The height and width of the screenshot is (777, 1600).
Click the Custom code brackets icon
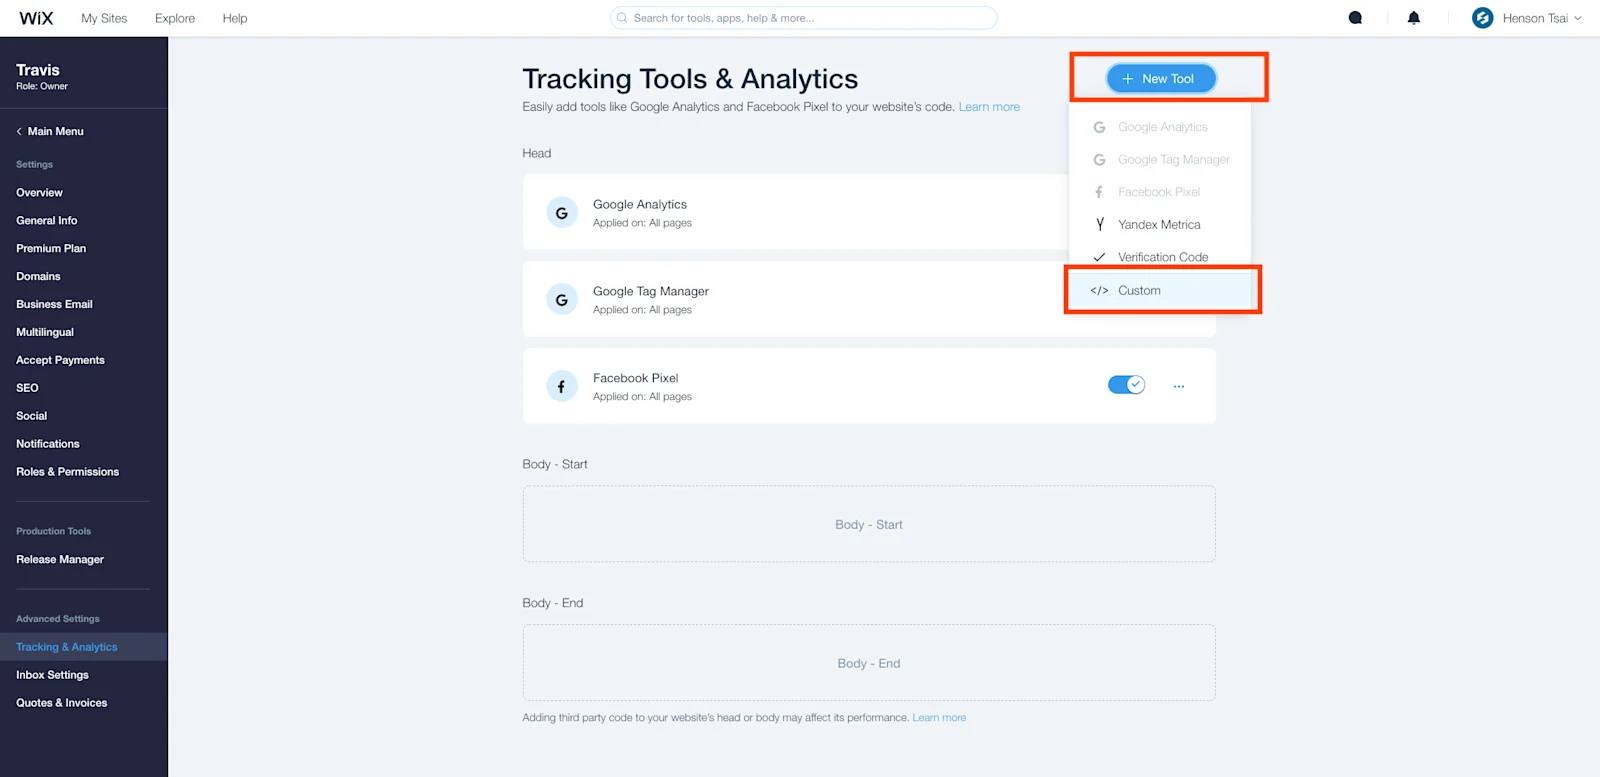1099,291
